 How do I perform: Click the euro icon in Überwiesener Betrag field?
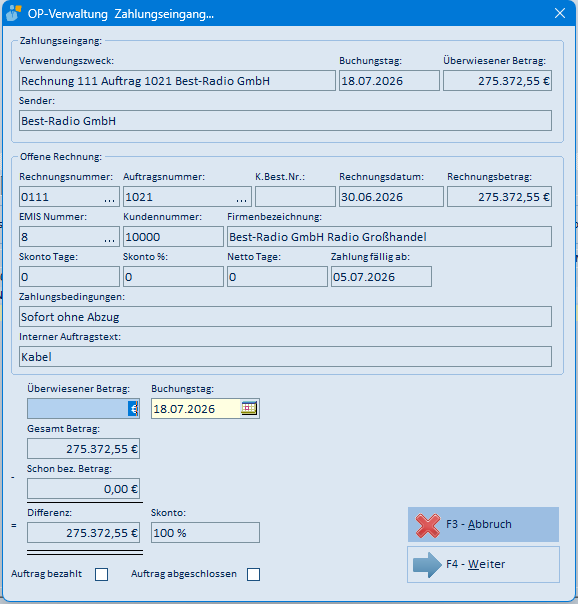133,409
